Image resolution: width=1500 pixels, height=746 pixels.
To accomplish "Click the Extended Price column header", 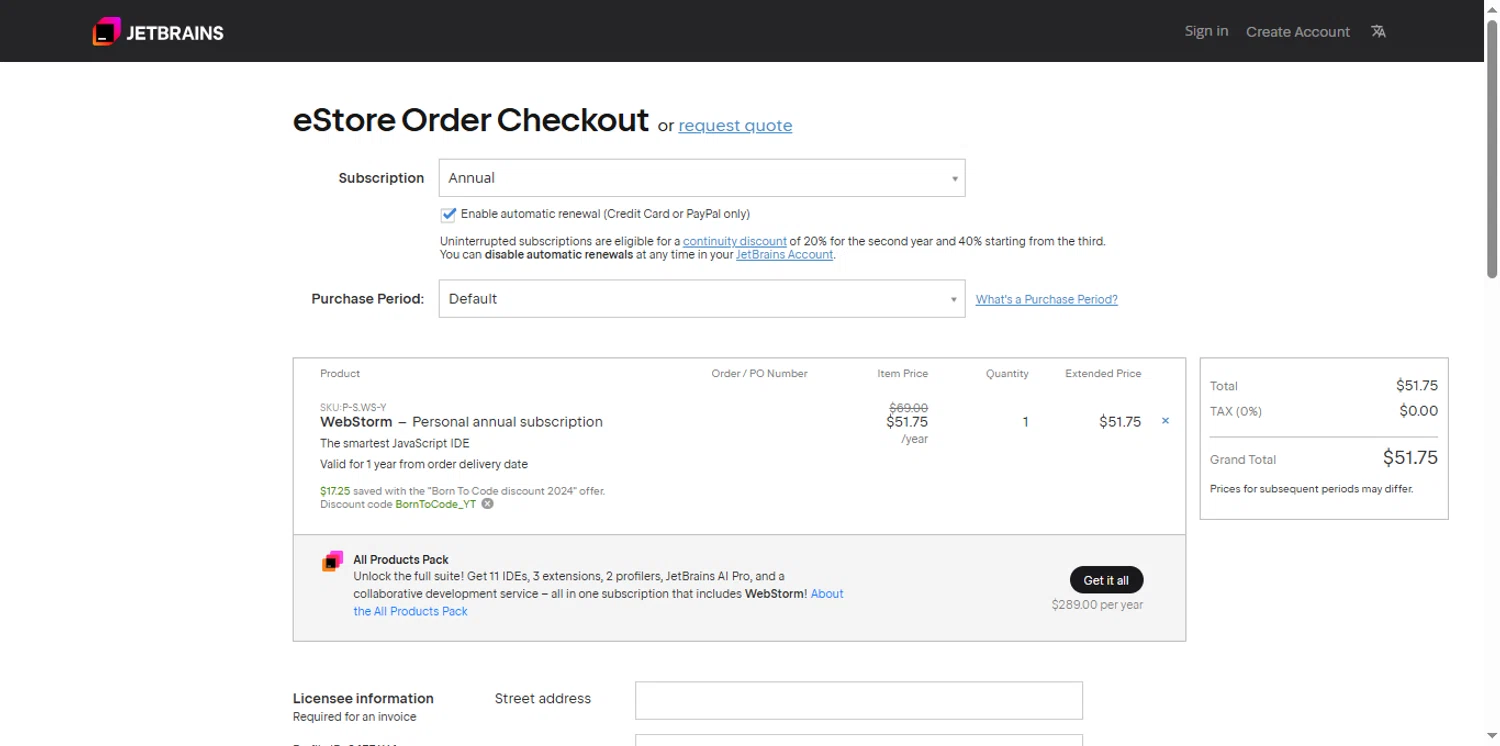I will pos(1103,373).
